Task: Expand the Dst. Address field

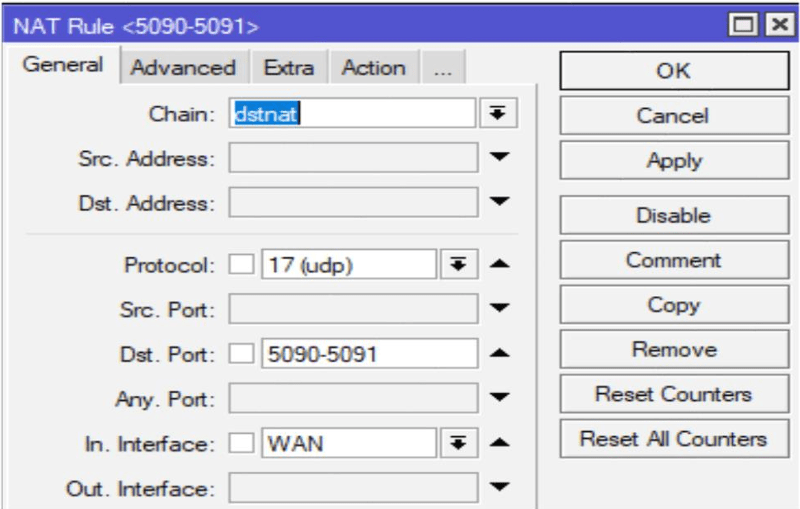Action: (x=501, y=203)
